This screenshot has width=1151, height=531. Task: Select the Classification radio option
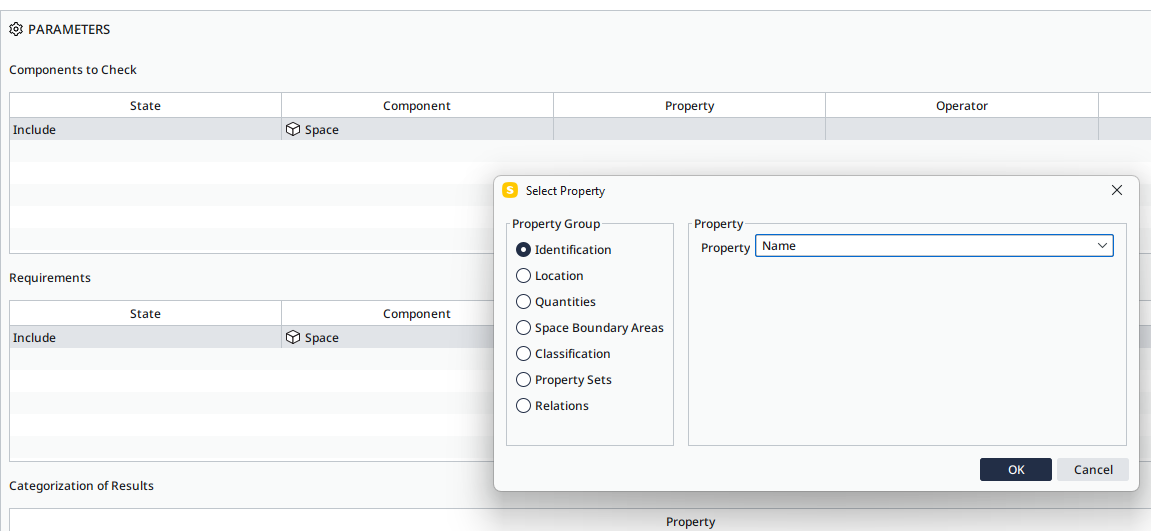pos(523,354)
